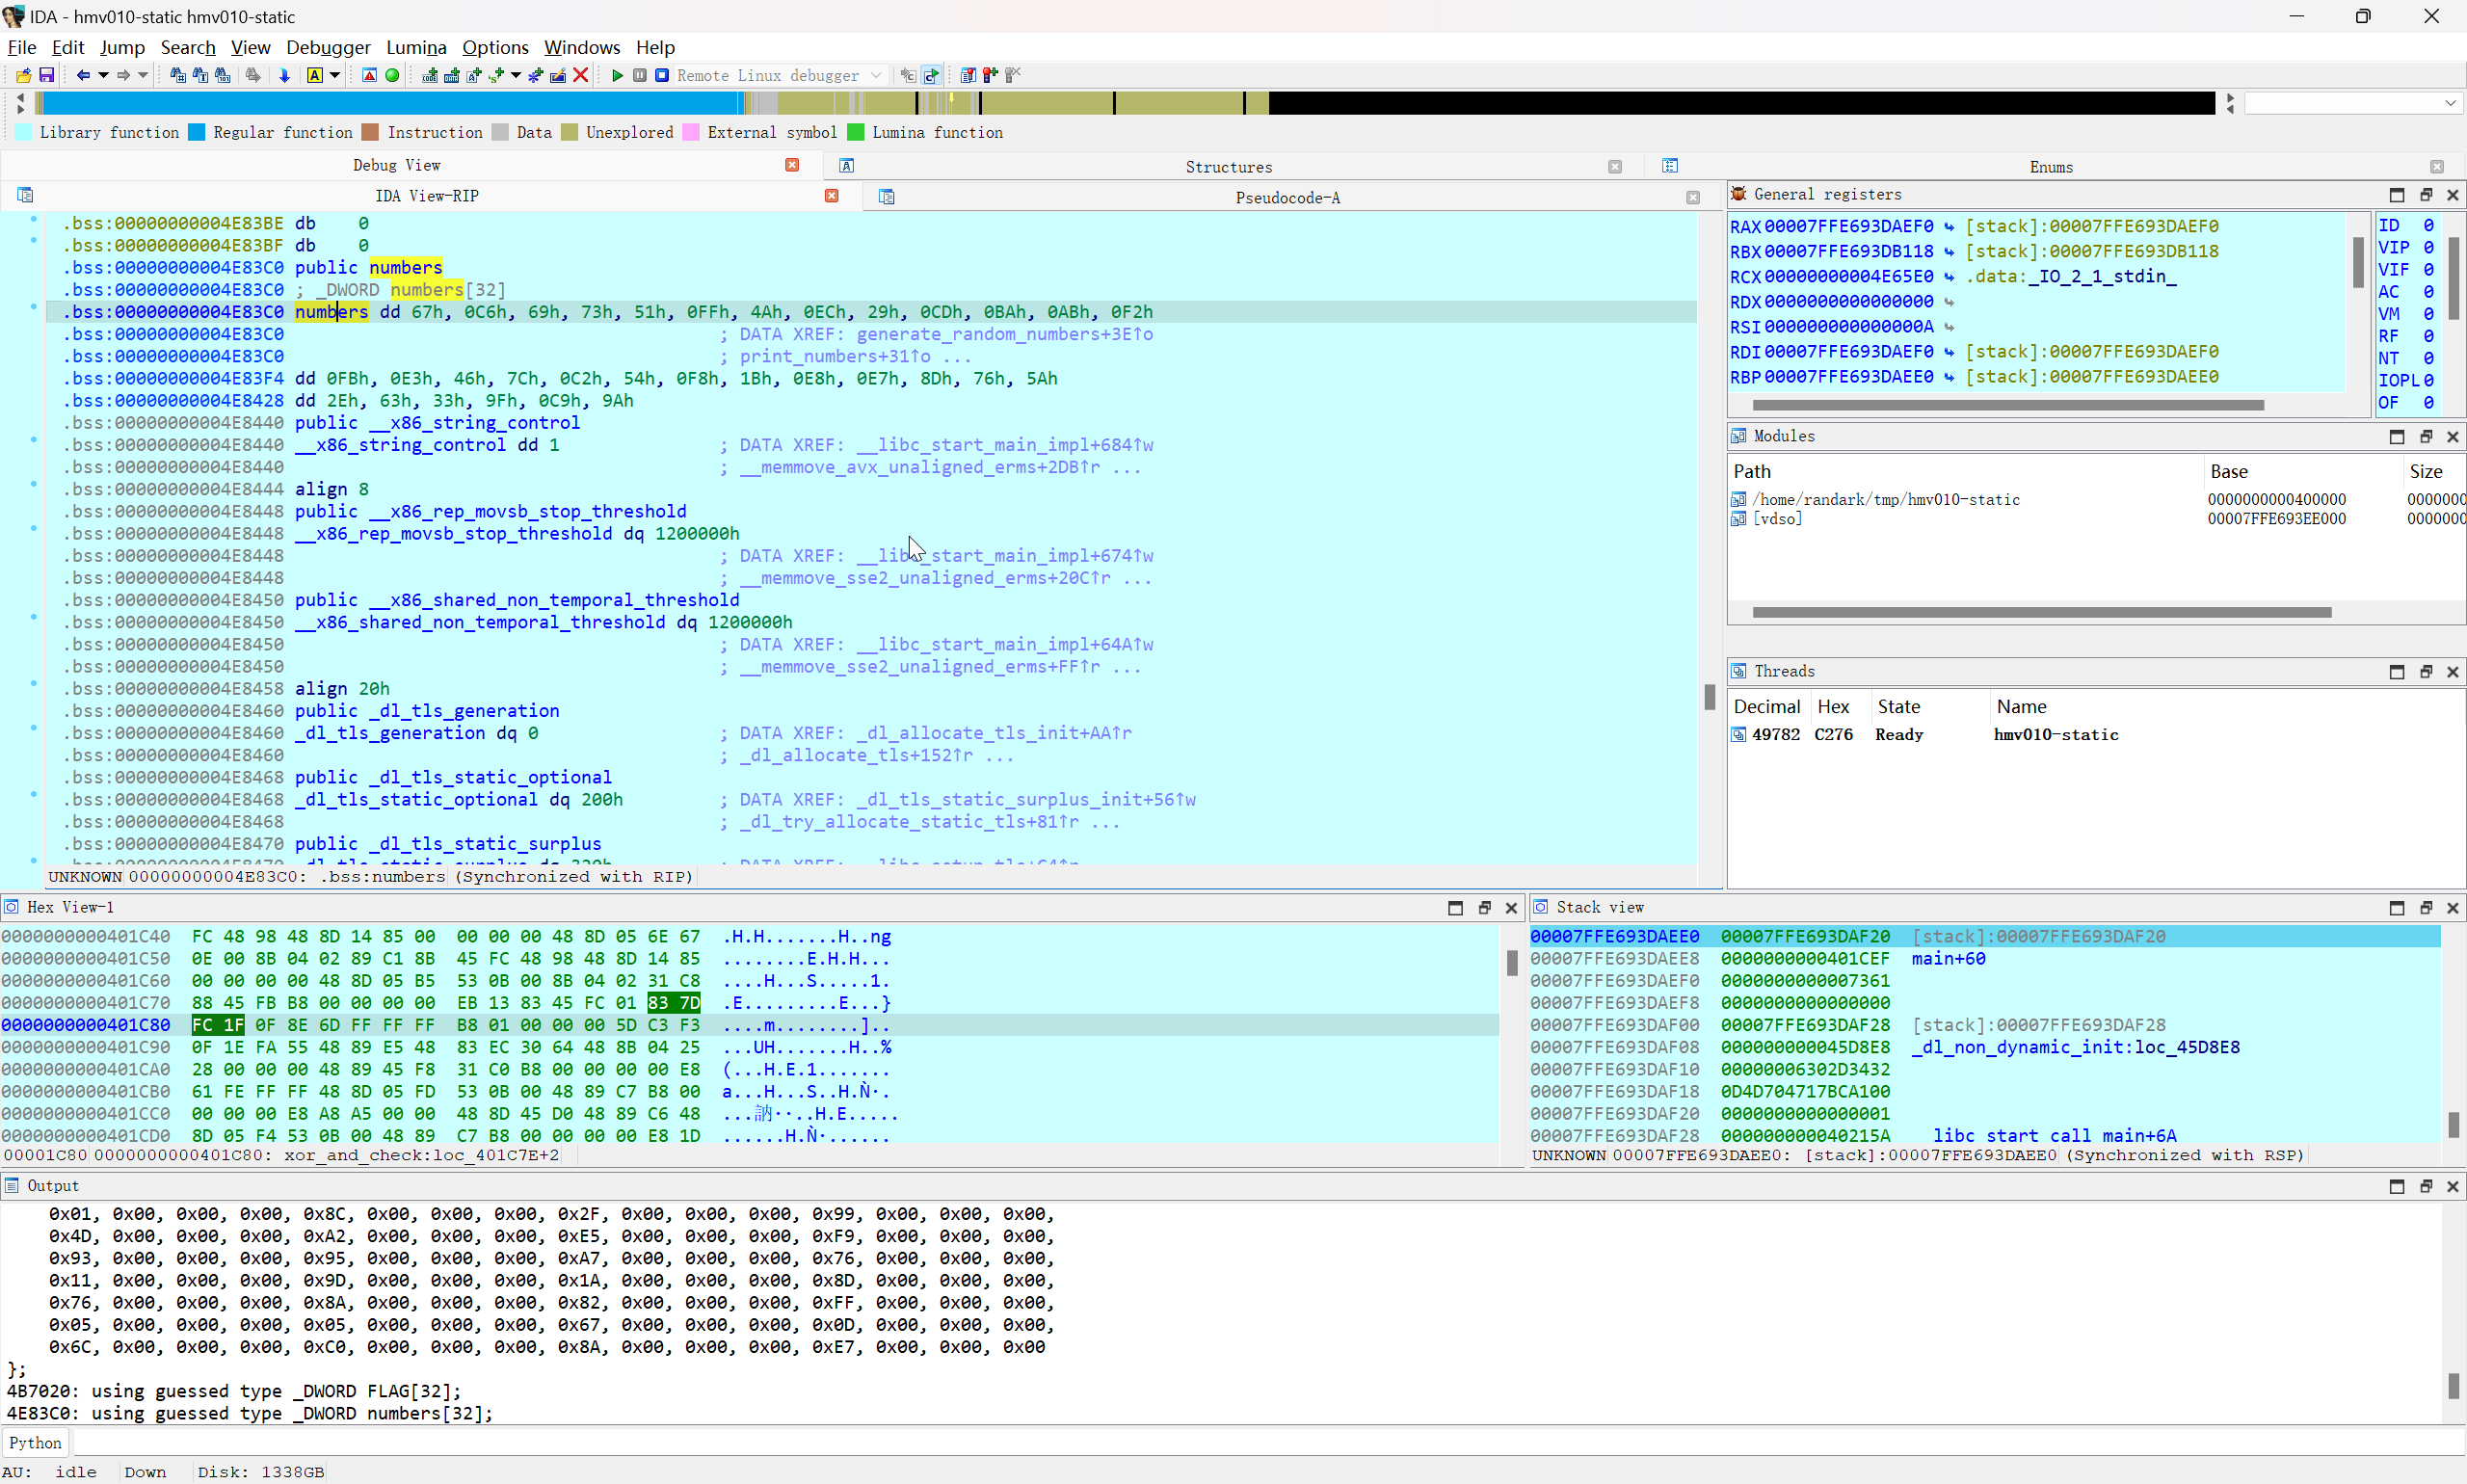Screen dimensions: 2467x1484
Task: Click the red triangle warning icon
Action: pos(369,75)
